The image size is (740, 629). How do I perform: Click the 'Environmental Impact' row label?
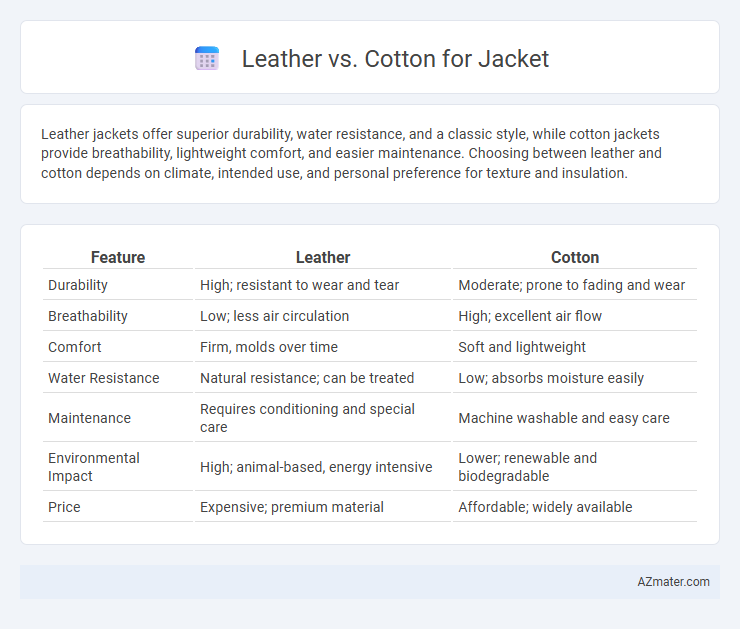(93, 467)
